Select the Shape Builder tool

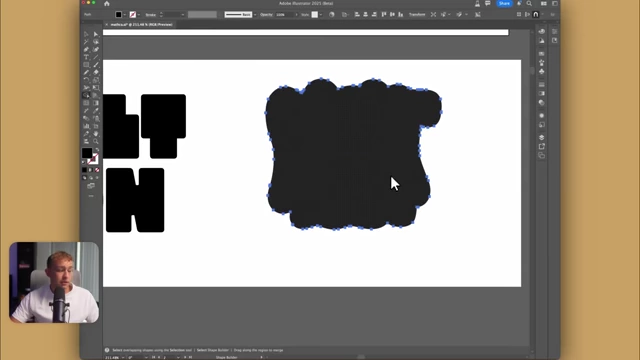[86, 95]
